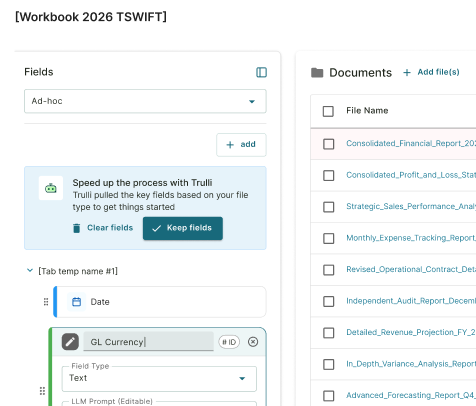Viewport: 476px width, 406px height.
Task: Open the Consolidated_Financial_Report file link
Action: tap(411, 143)
